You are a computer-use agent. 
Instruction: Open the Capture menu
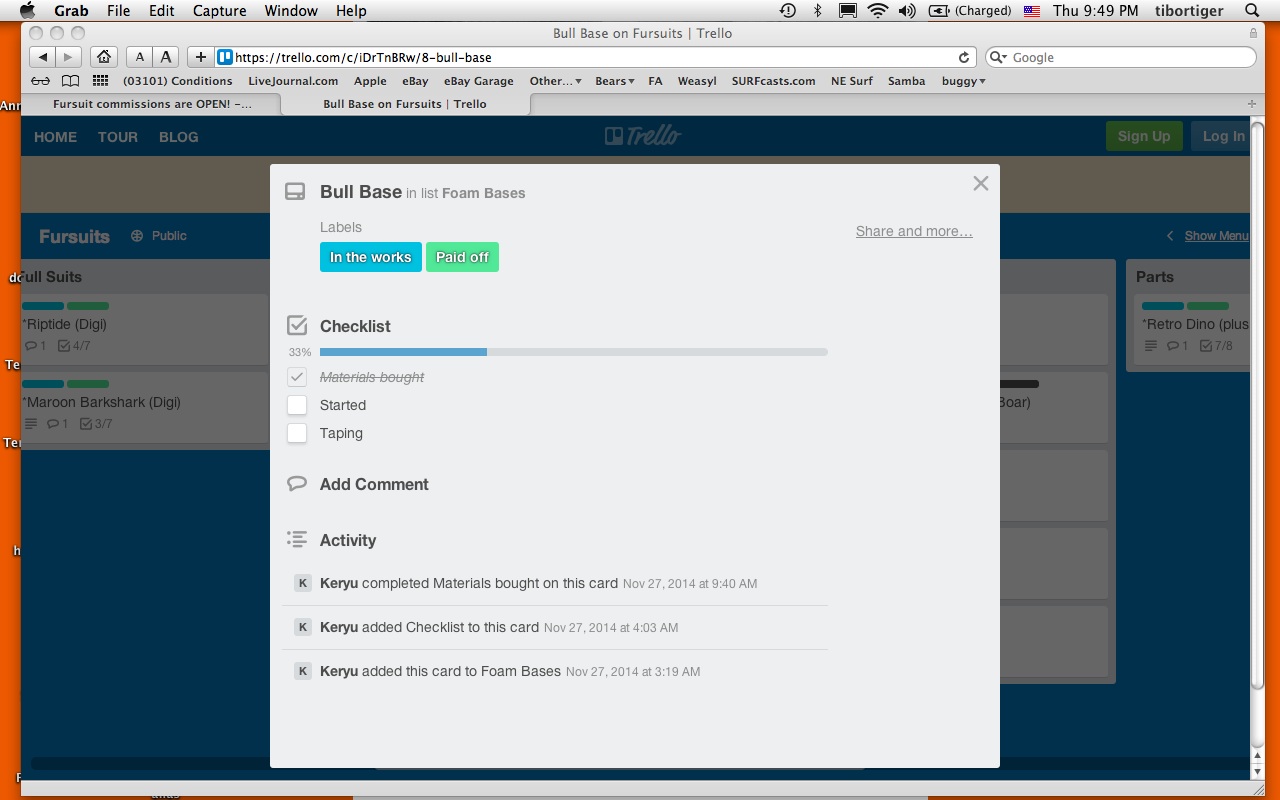(x=219, y=11)
